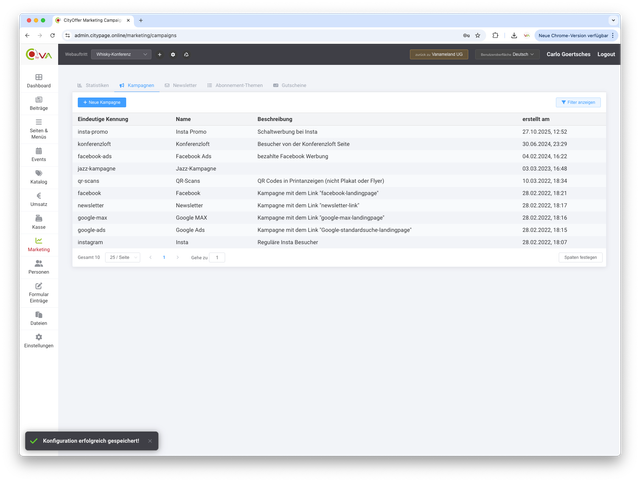Screen dimensions: 640x482
Task: Click the Filter anzeigen button
Action: pyautogui.click(x=578, y=102)
